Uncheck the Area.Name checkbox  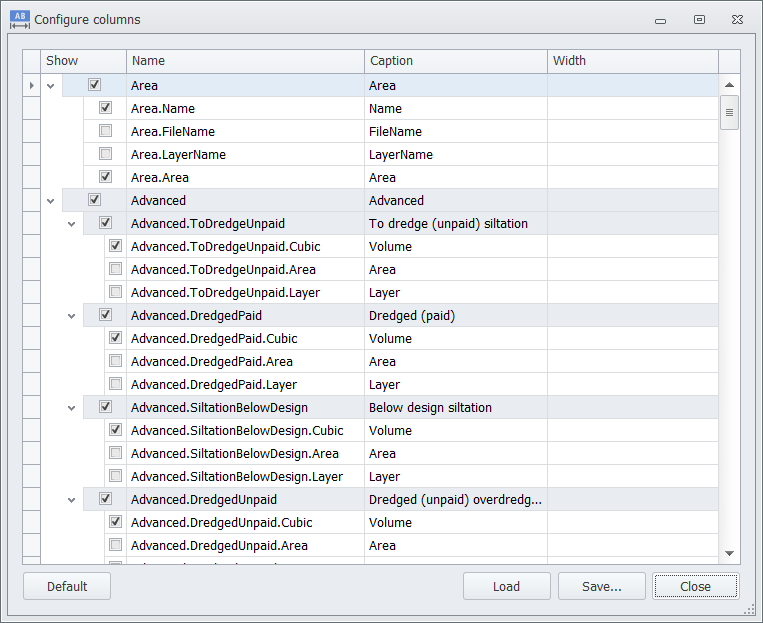pos(105,108)
